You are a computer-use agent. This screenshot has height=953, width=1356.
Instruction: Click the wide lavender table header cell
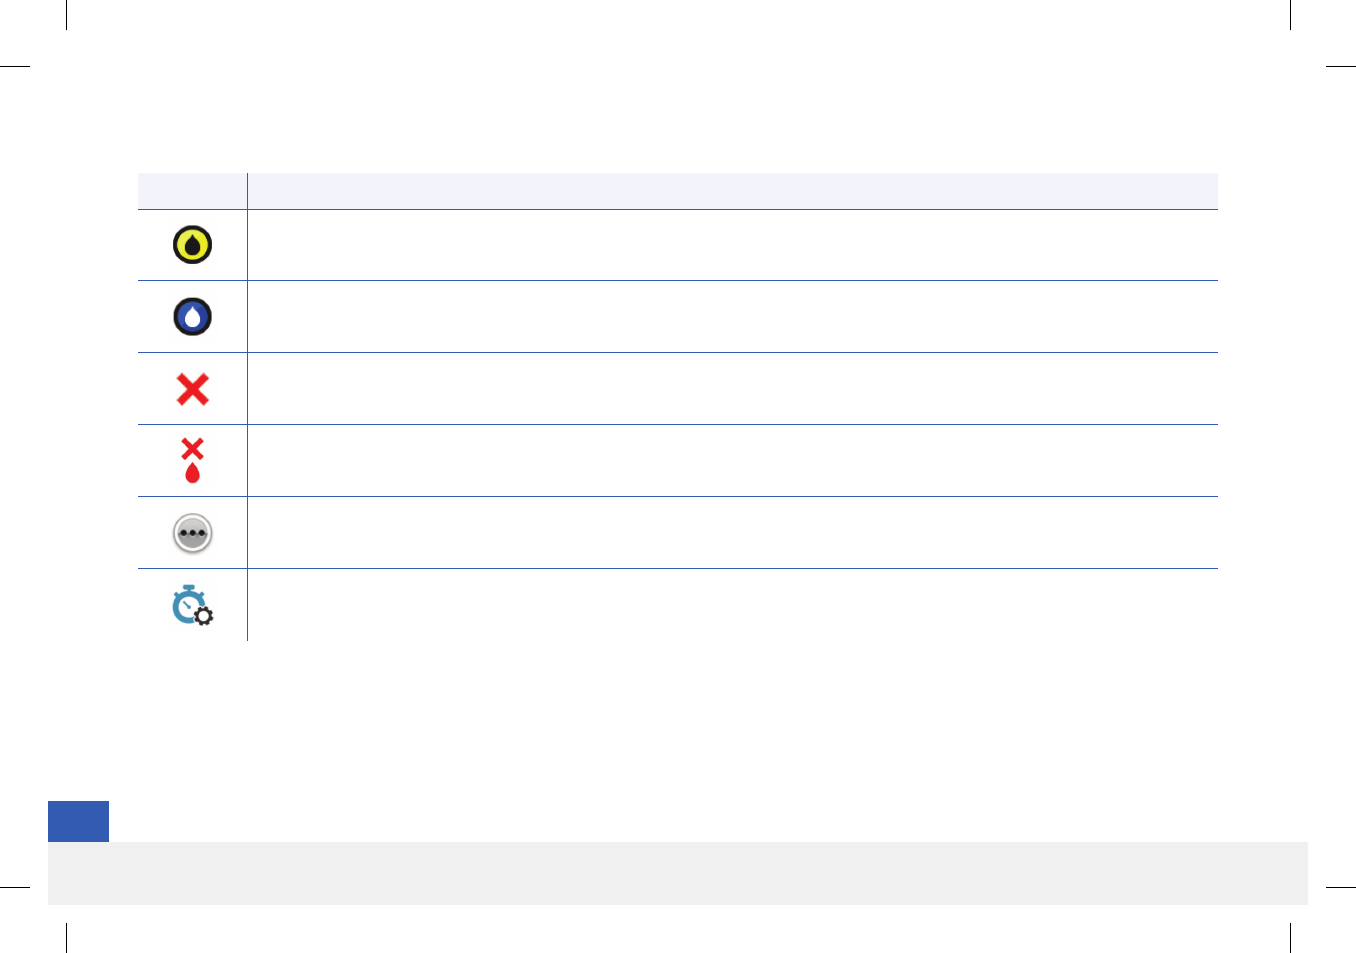point(733,191)
